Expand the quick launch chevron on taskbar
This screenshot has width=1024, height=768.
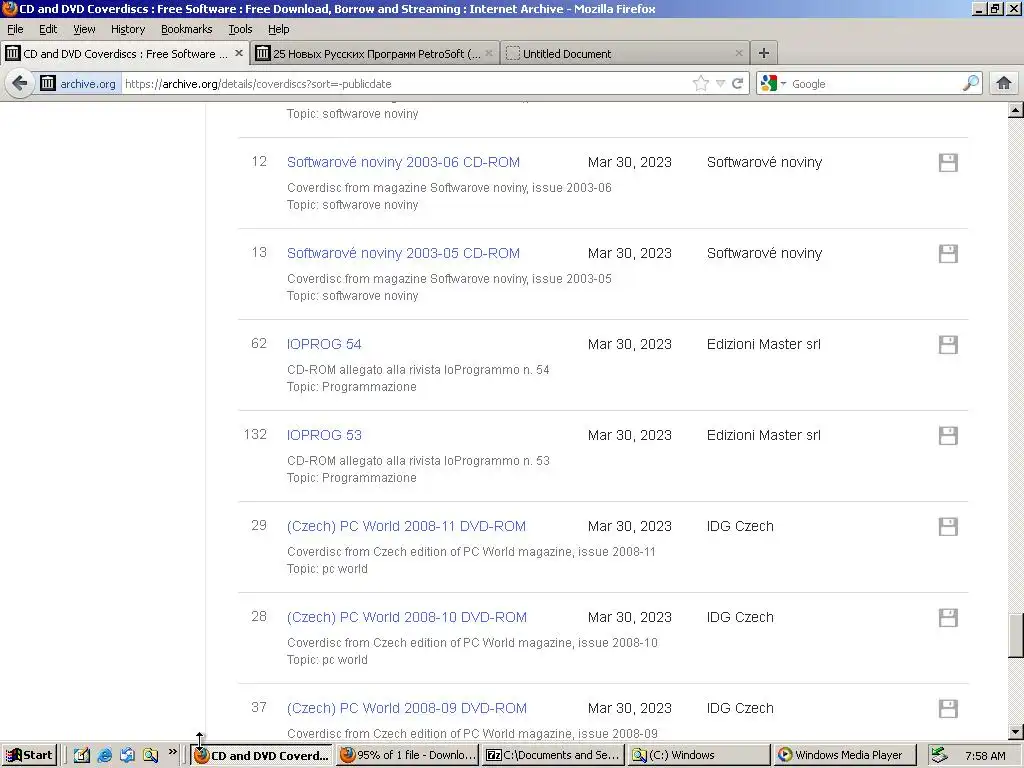[172, 753]
